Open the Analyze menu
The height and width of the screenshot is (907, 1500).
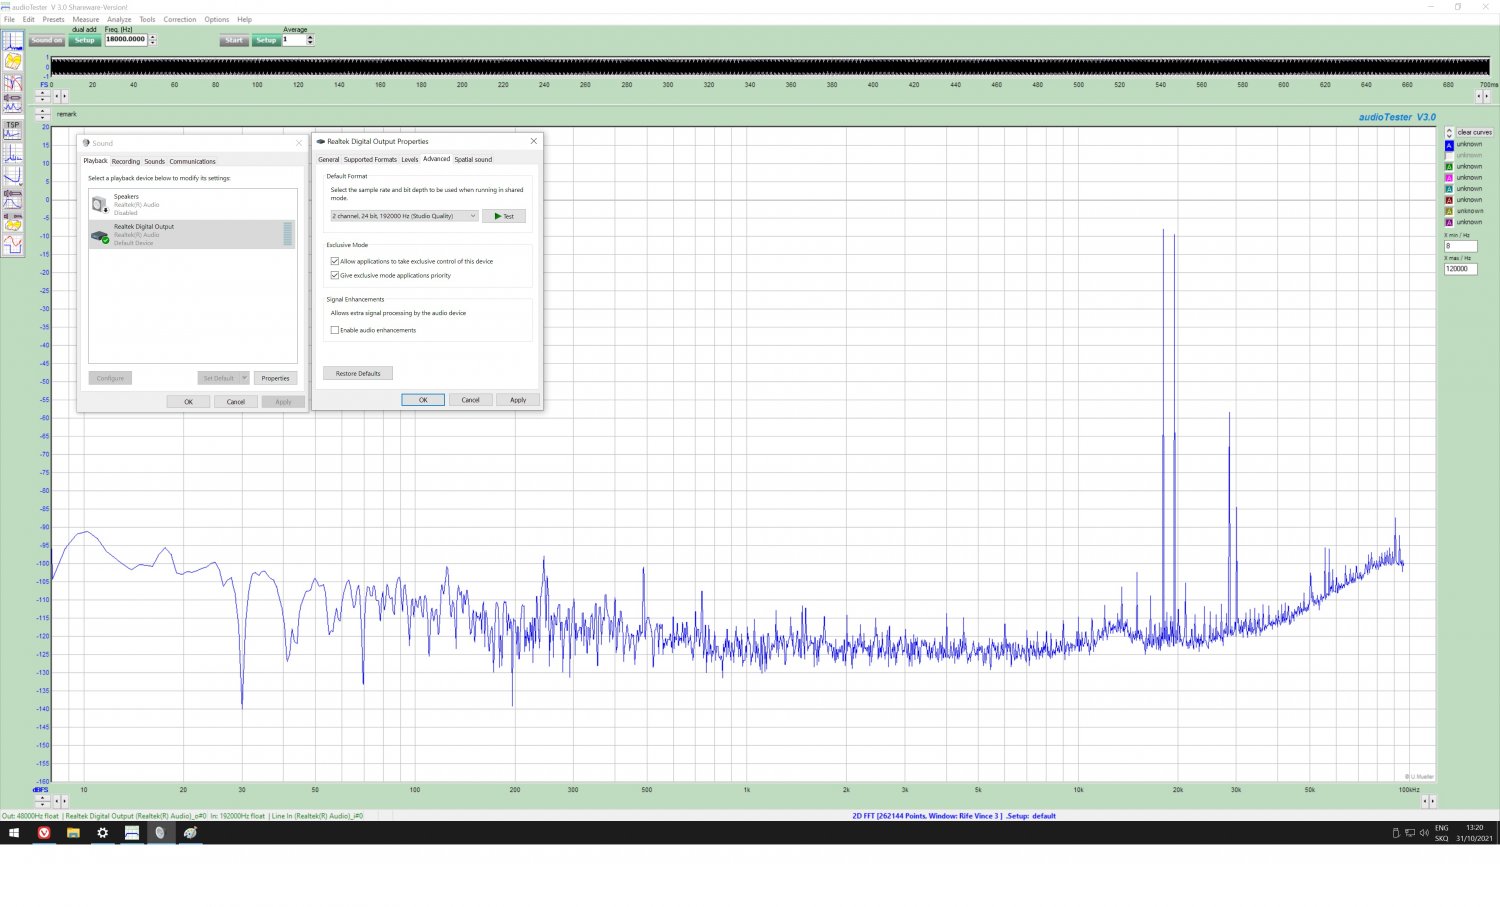coord(119,19)
